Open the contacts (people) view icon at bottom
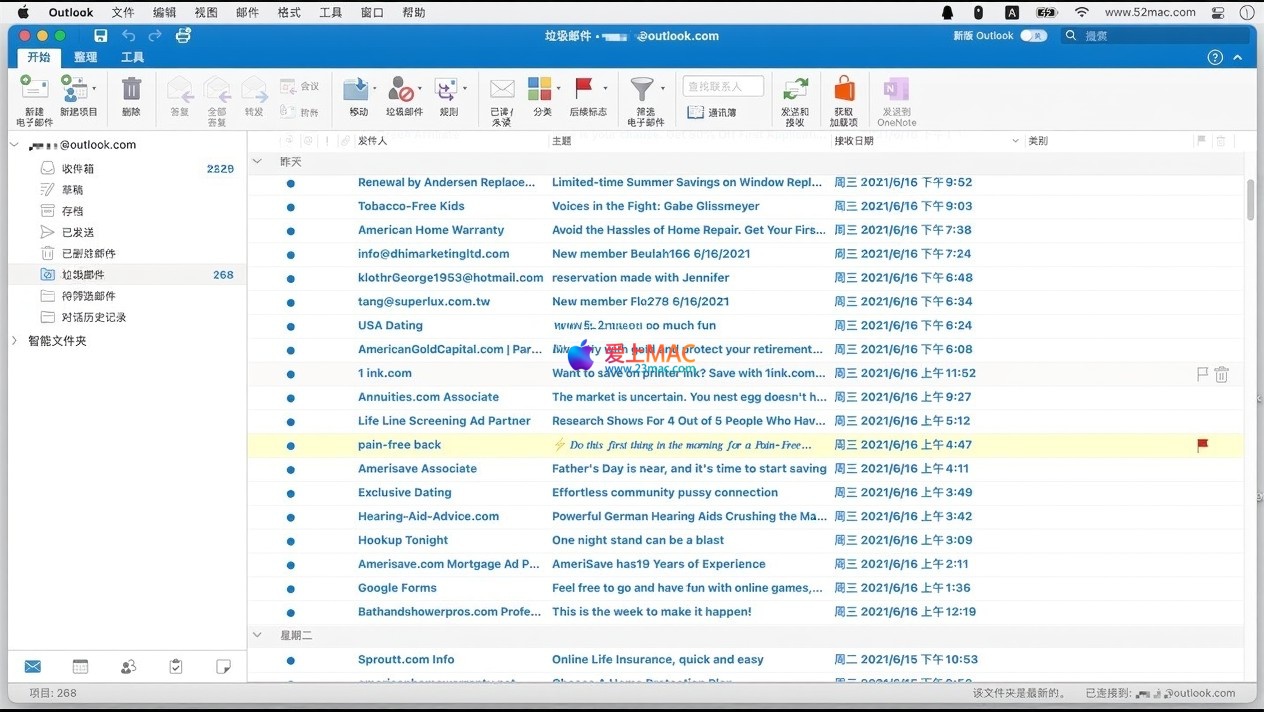The height and width of the screenshot is (712, 1264). pyautogui.click(x=128, y=667)
